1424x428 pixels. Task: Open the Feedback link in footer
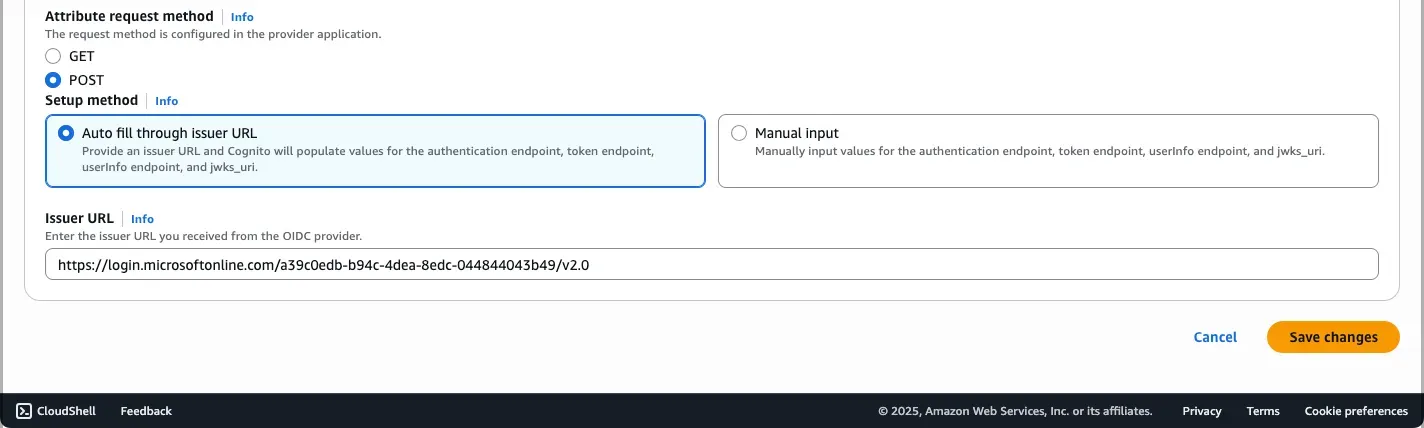pos(146,411)
